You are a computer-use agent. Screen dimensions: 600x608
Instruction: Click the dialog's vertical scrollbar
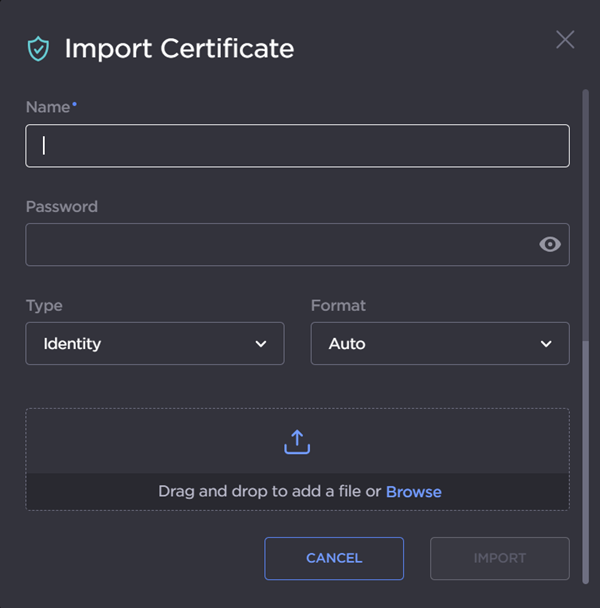pos(586,330)
